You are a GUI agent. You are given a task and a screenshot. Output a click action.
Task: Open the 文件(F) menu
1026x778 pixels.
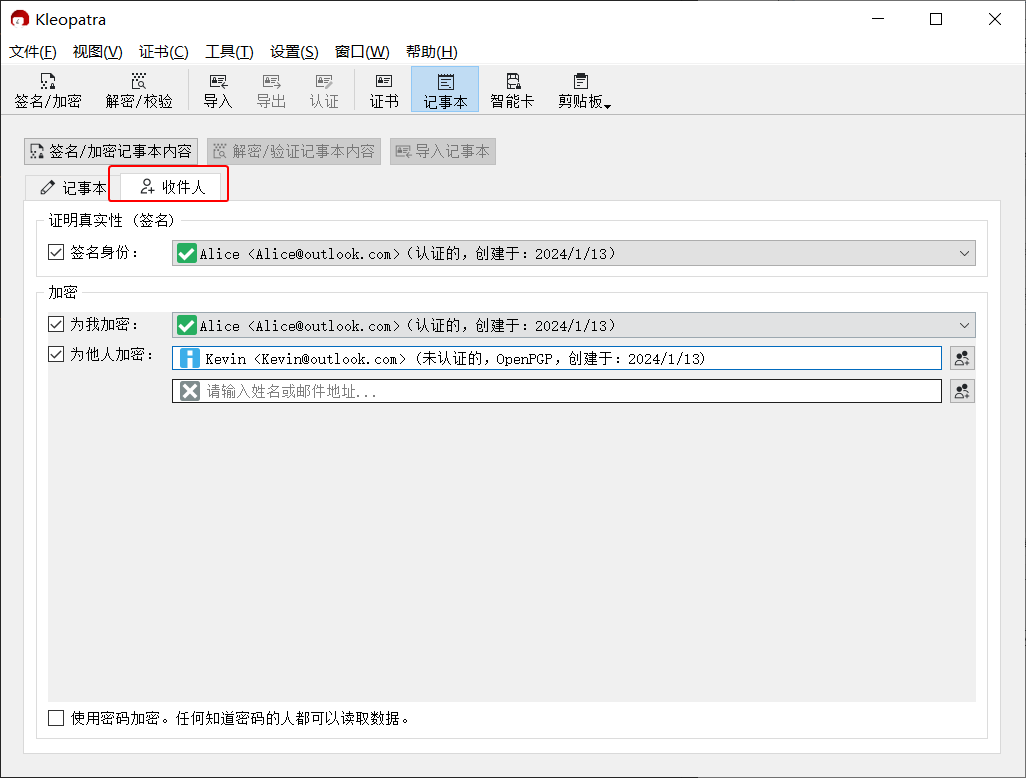(x=33, y=52)
